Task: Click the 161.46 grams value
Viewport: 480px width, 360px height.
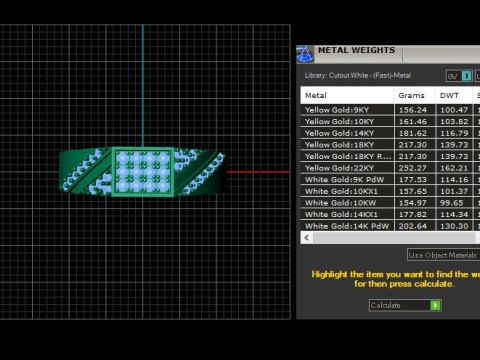Action: [x=413, y=122]
